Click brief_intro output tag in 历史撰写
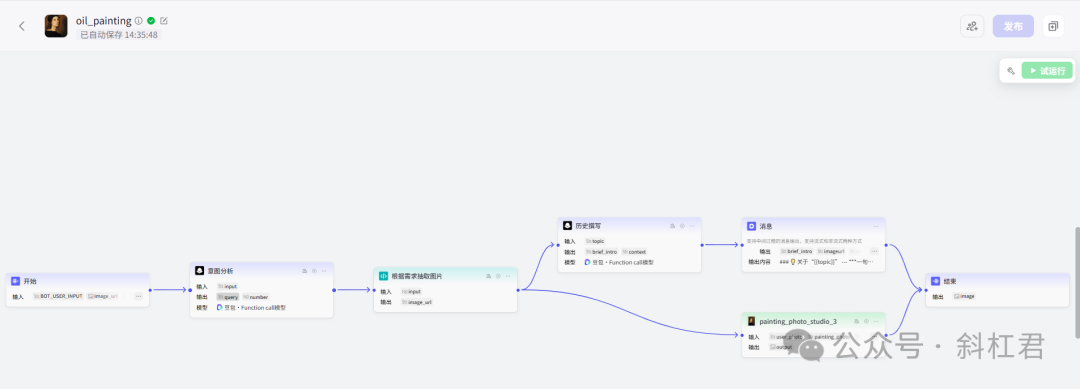Screen dimensions: 1080x389 tap(601, 251)
